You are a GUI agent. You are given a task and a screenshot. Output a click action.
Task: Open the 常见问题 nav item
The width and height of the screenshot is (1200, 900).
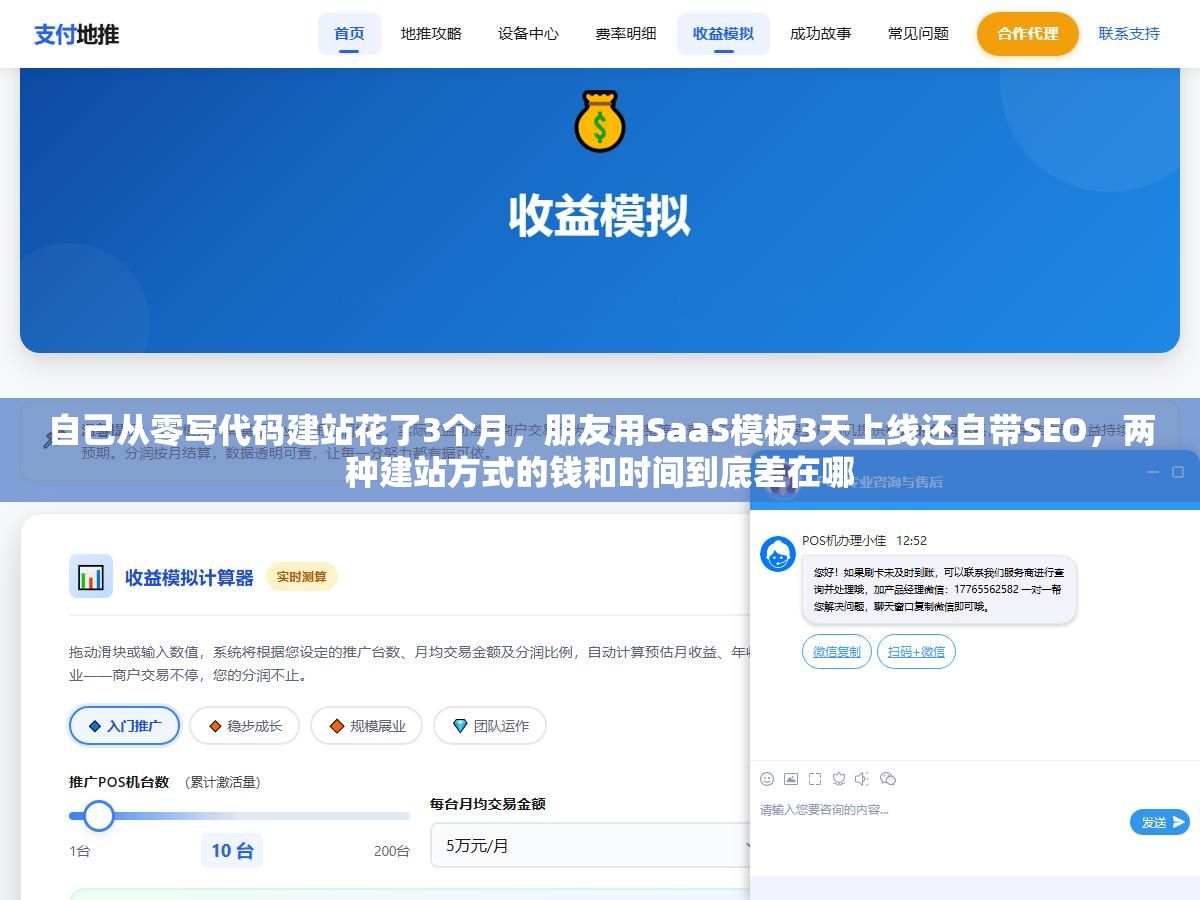[x=918, y=34]
